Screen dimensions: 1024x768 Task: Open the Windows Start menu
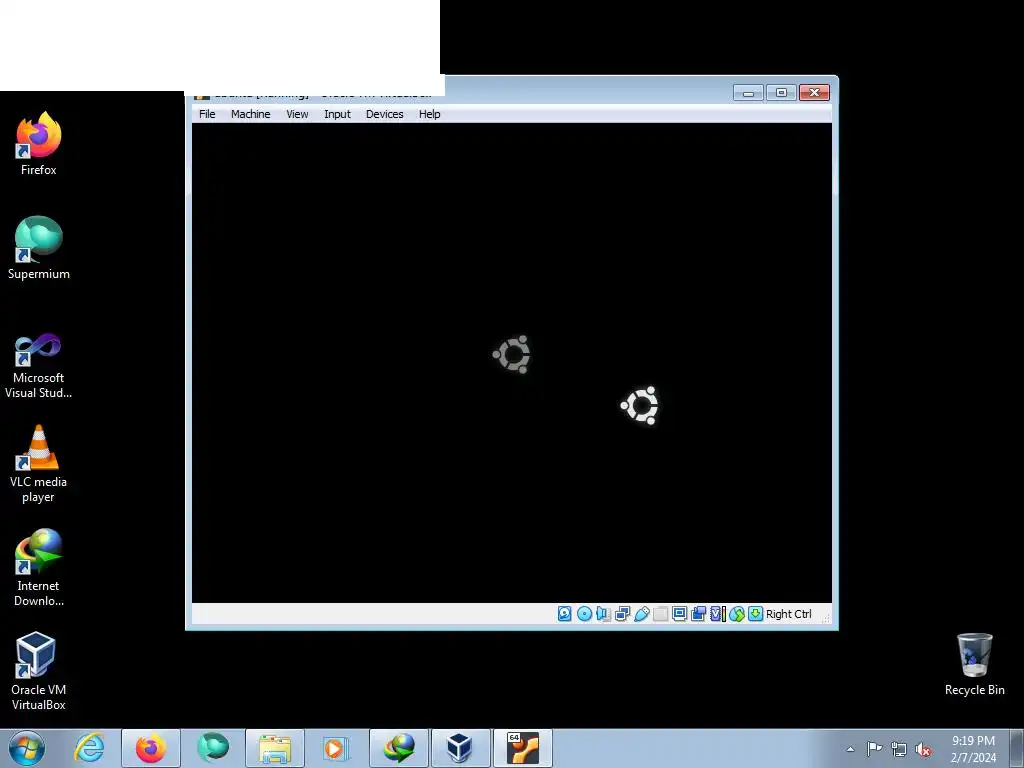27,748
